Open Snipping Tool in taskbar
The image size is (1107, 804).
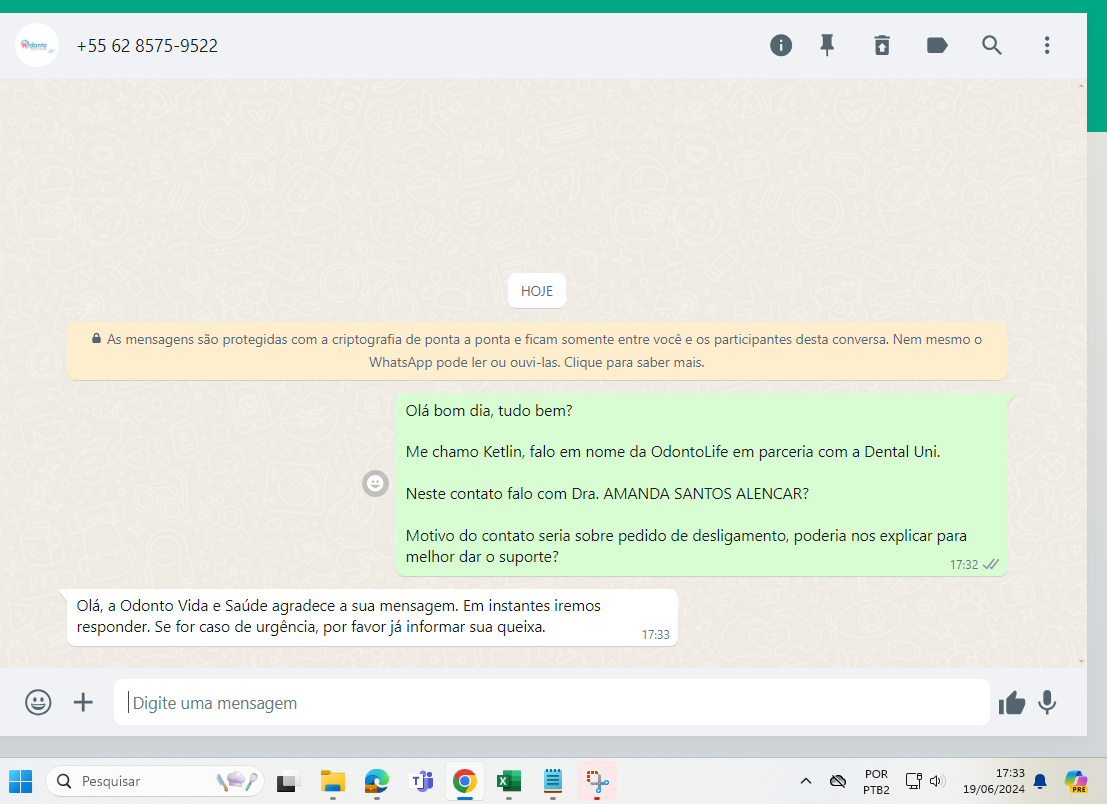597,781
